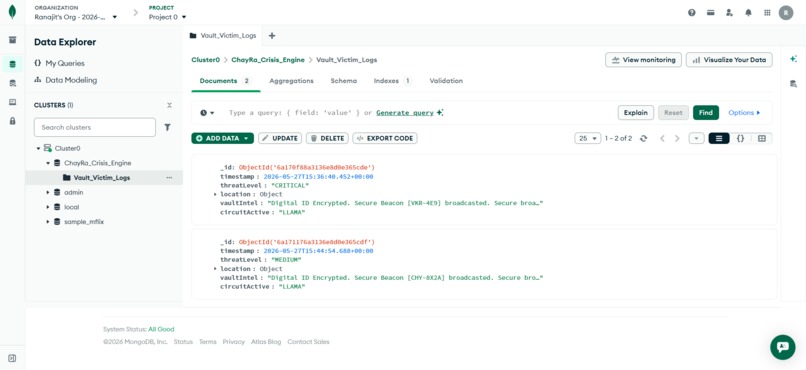Add a new tab with the plus icon
Image resolution: width=806 pixels, height=370 pixels.
click(x=272, y=35)
